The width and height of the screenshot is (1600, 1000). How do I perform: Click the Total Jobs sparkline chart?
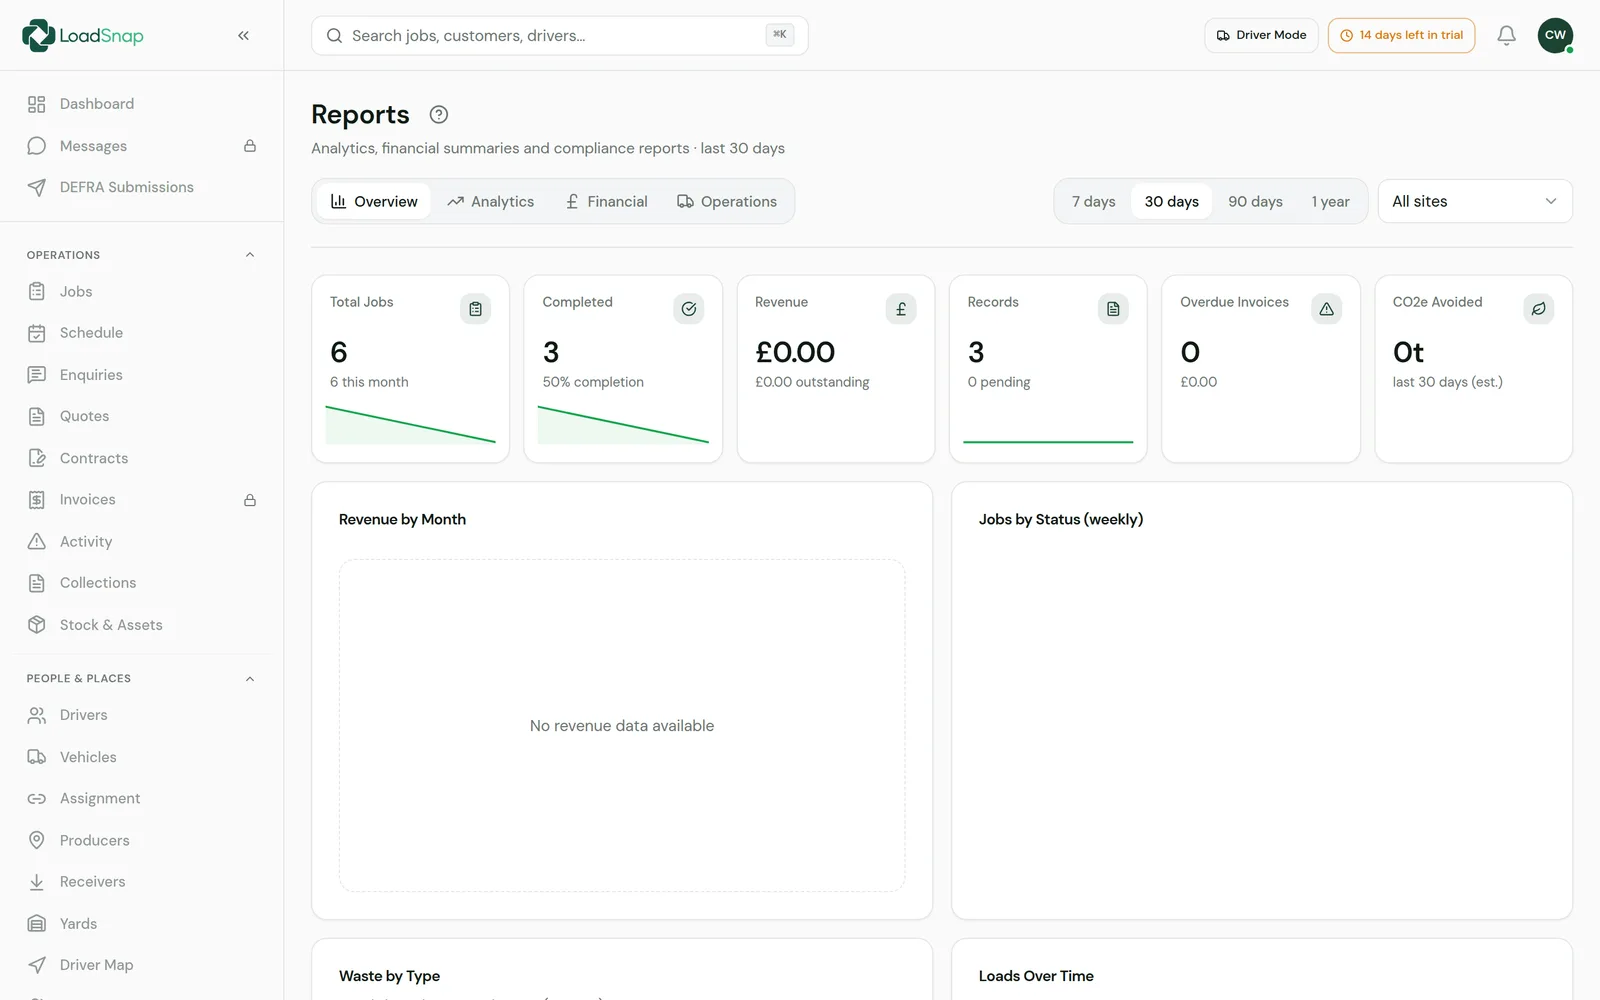coord(410,424)
